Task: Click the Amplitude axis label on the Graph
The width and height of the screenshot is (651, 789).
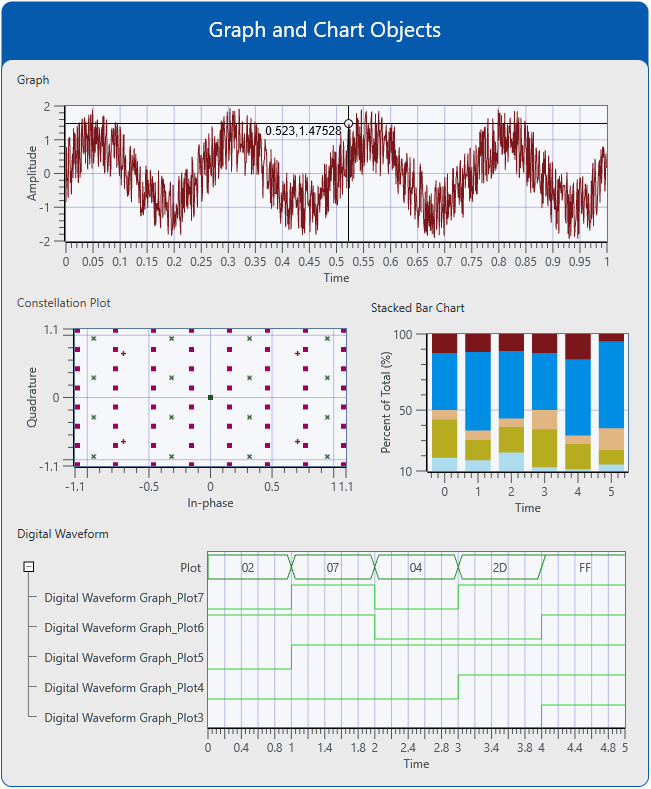Action: pos(32,173)
